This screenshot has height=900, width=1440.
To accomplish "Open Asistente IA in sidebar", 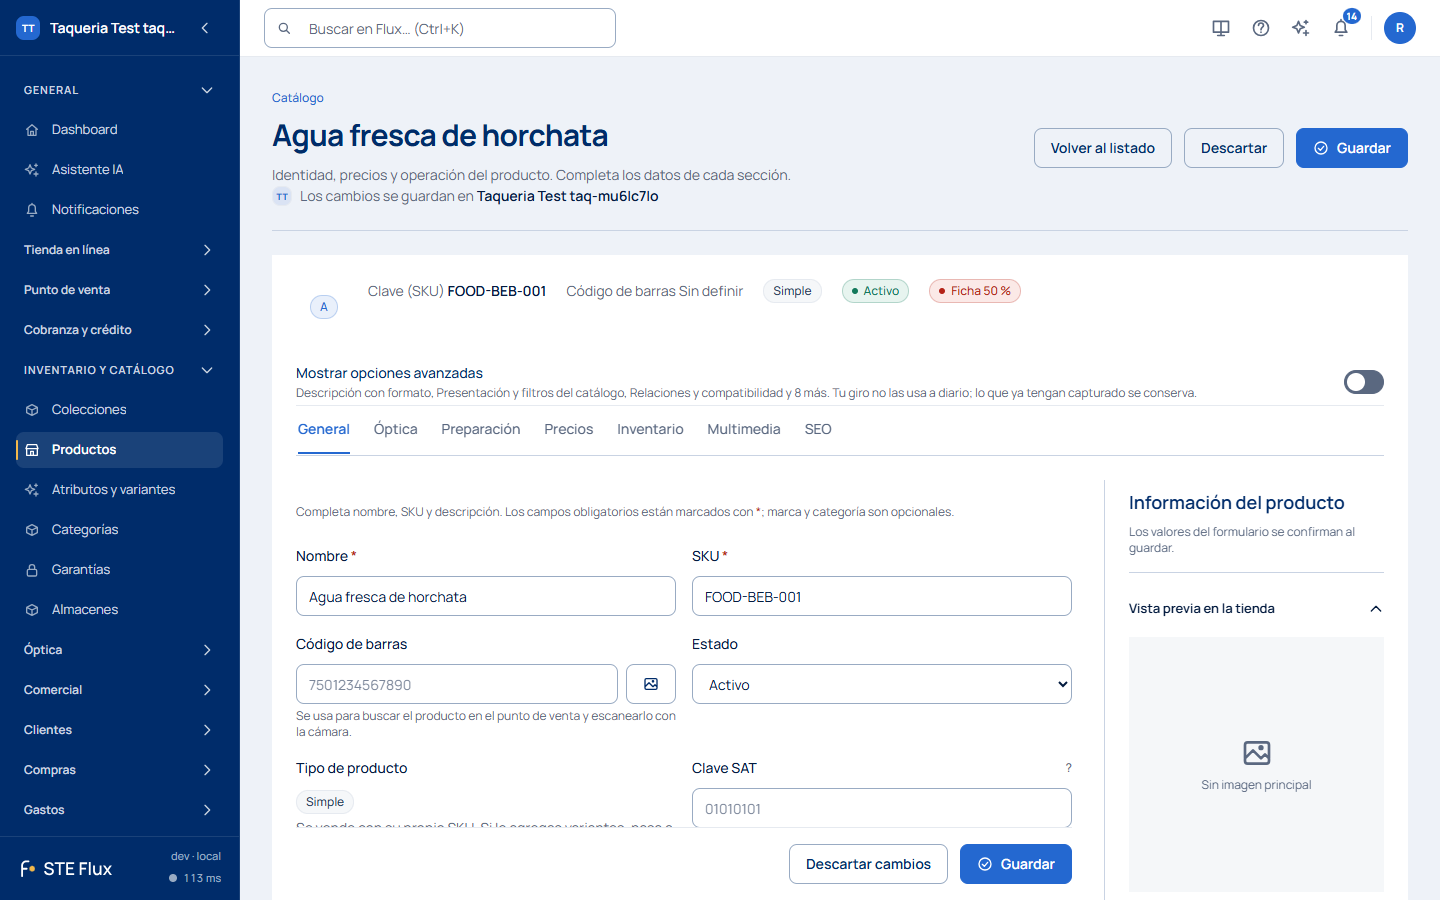I will (x=119, y=170).
